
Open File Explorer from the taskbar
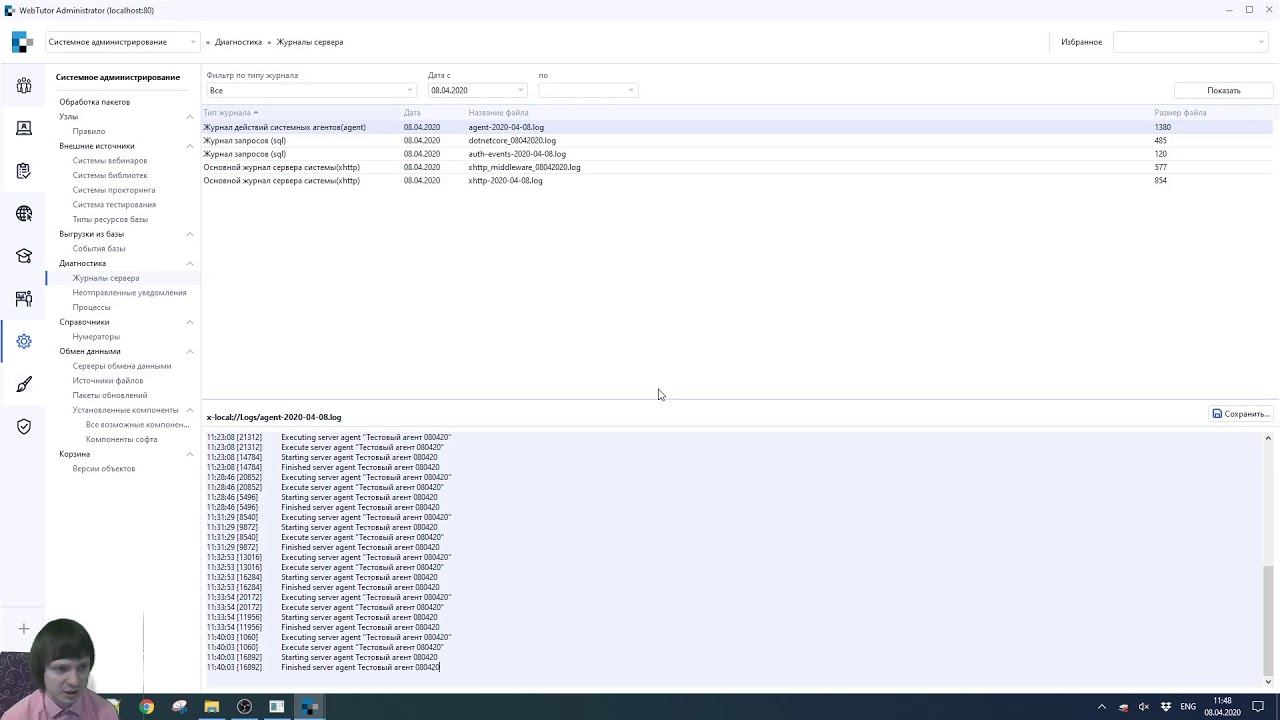pos(212,707)
